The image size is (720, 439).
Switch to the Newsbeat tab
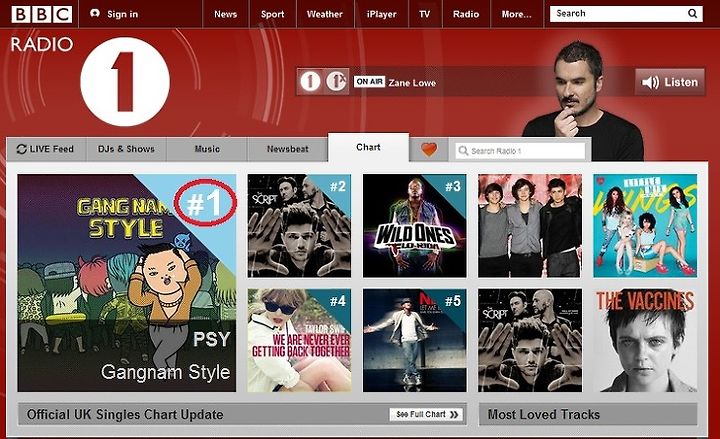[x=288, y=149]
